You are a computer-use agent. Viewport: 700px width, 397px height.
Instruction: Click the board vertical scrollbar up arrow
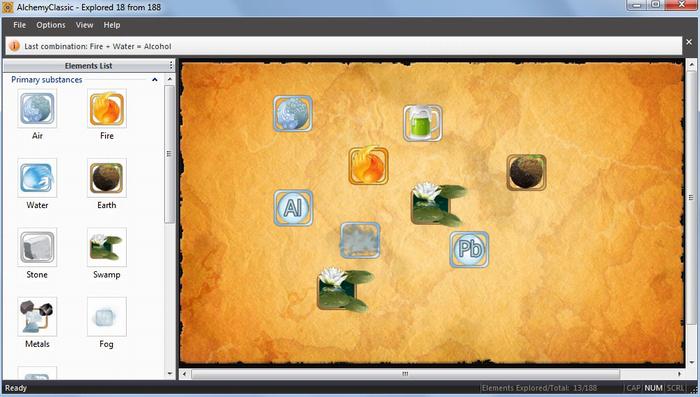coord(691,65)
